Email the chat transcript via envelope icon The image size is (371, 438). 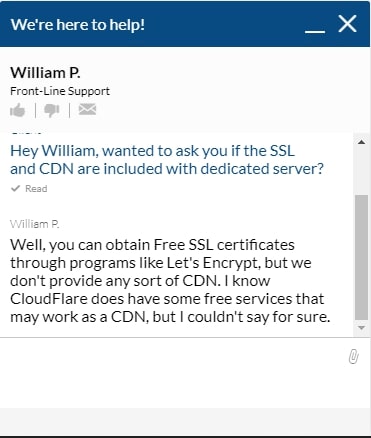(x=87, y=109)
